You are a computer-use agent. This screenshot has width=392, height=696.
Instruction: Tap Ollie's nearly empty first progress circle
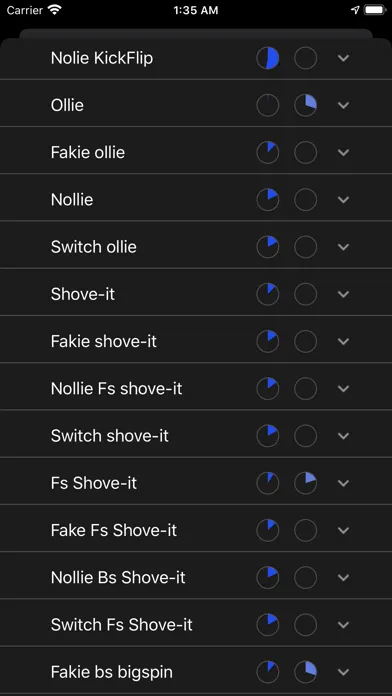pyautogui.click(x=268, y=105)
